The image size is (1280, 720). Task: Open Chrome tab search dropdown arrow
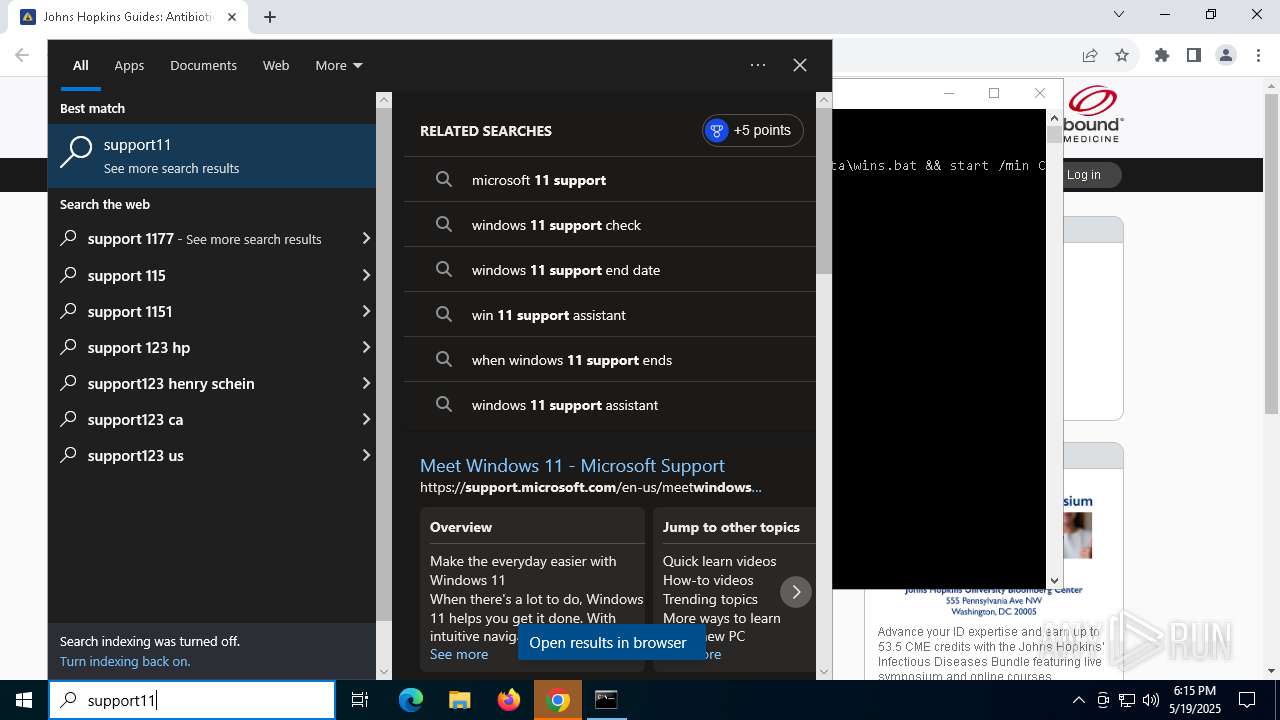(1119, 15)
